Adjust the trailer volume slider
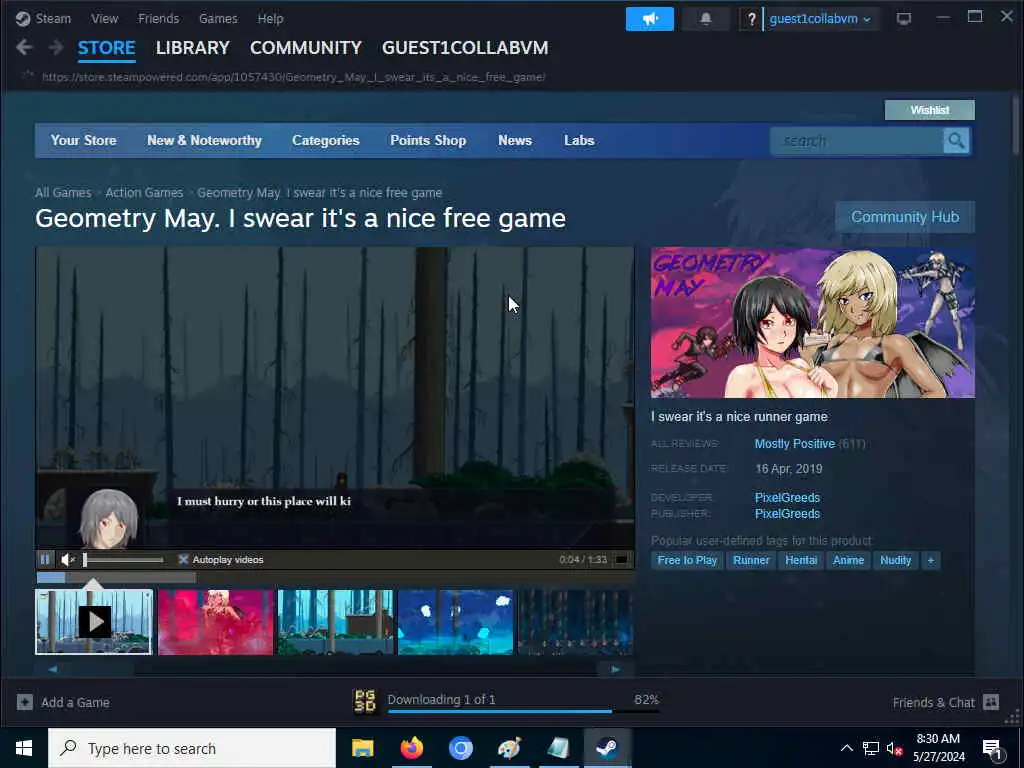The width and height of the screenshot is (1024, 768). [x=123, y=560]
